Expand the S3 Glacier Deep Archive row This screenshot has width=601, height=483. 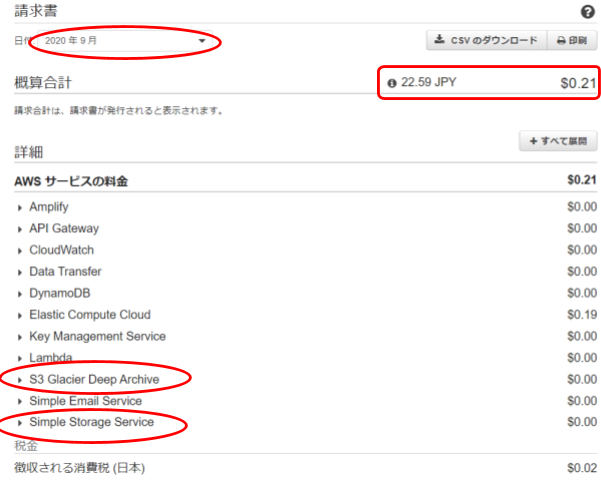pos(20,380)
